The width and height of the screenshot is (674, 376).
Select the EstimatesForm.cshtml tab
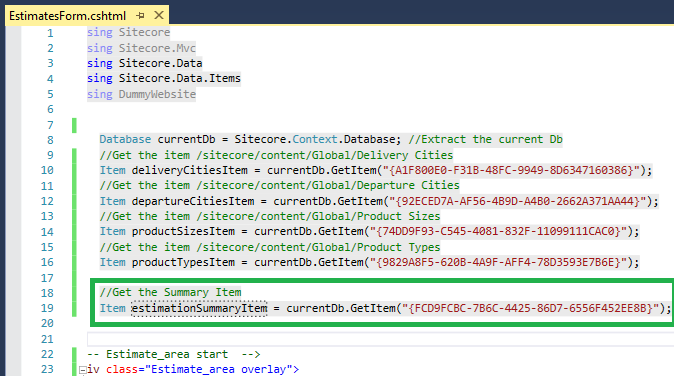click(67, 16)
